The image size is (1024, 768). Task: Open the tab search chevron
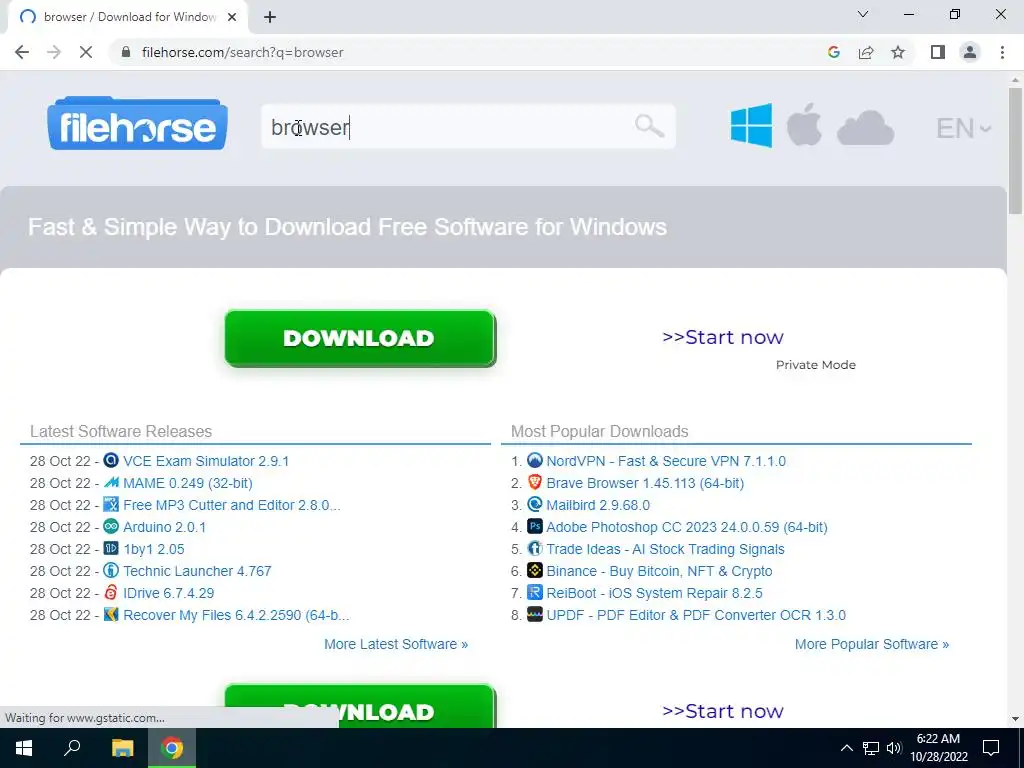coord(863,14)
